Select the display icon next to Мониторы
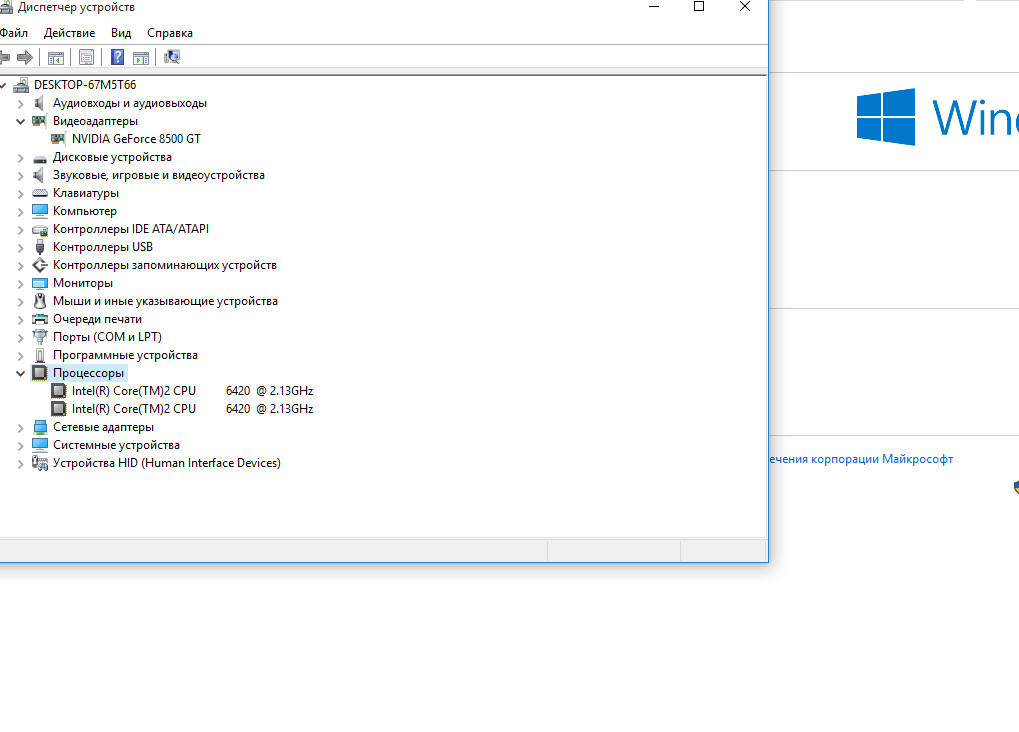Screen dimensions: 1019x732 (x=40, y=283)
